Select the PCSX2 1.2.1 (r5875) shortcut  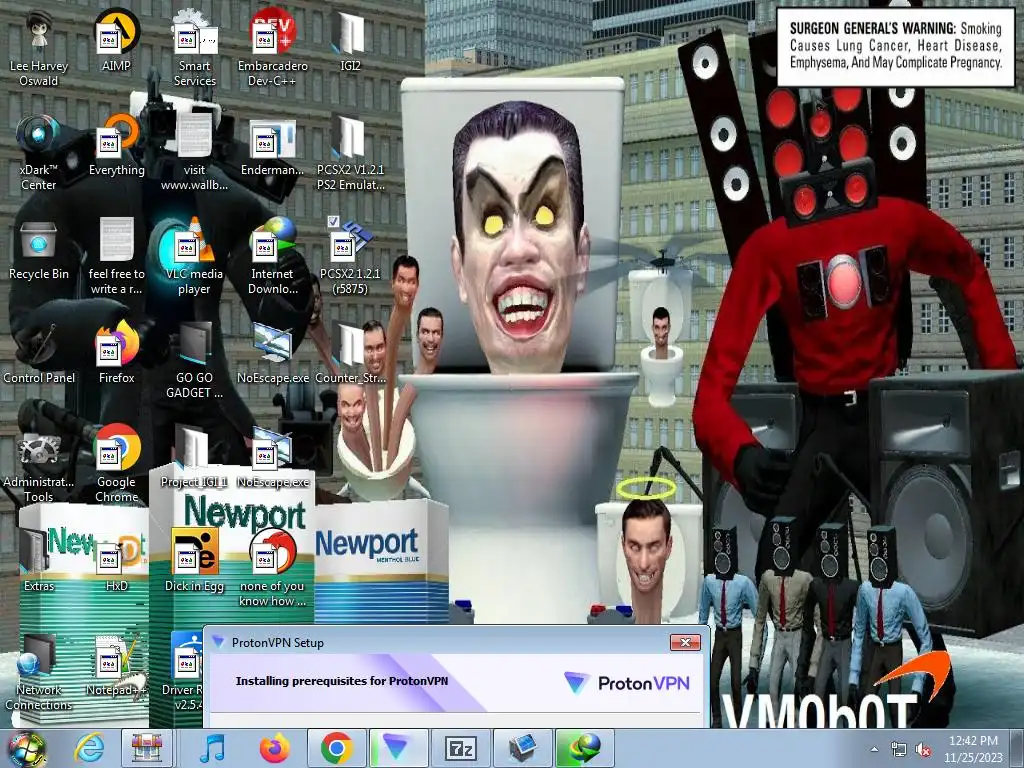pyautogui.click(x=350, y=256)
